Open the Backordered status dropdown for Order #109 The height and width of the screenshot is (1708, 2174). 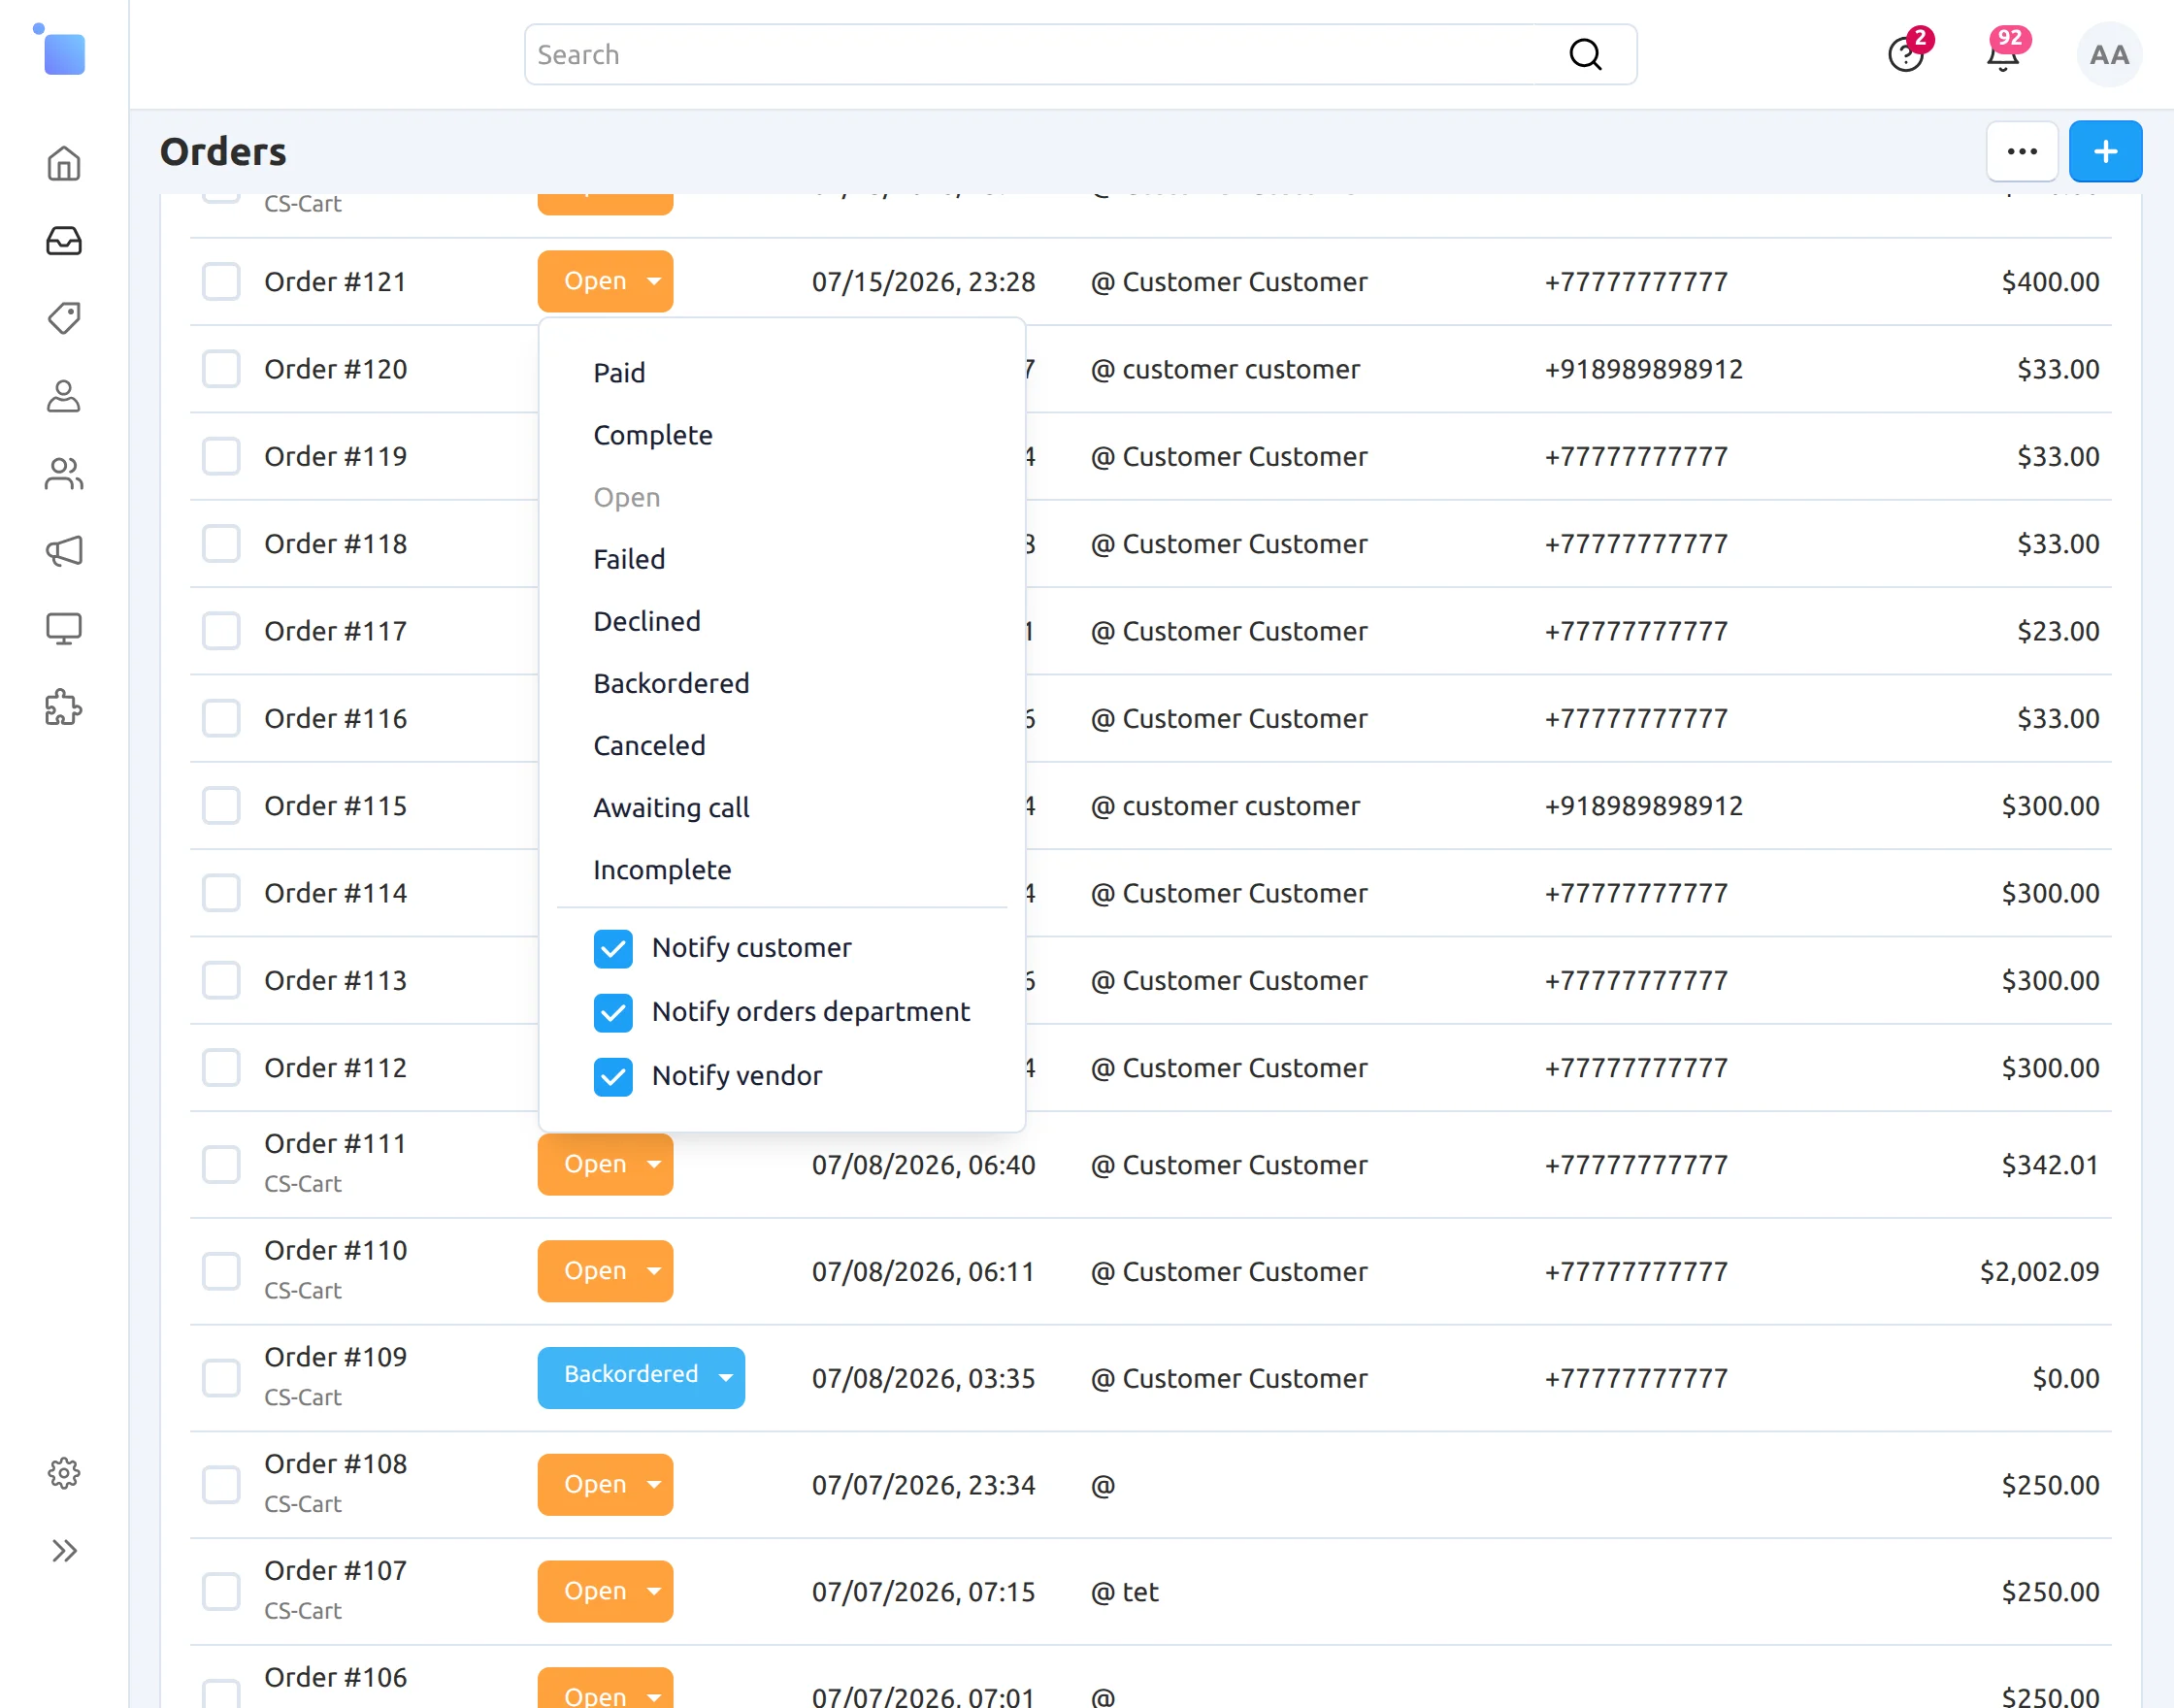(641, 1378)
